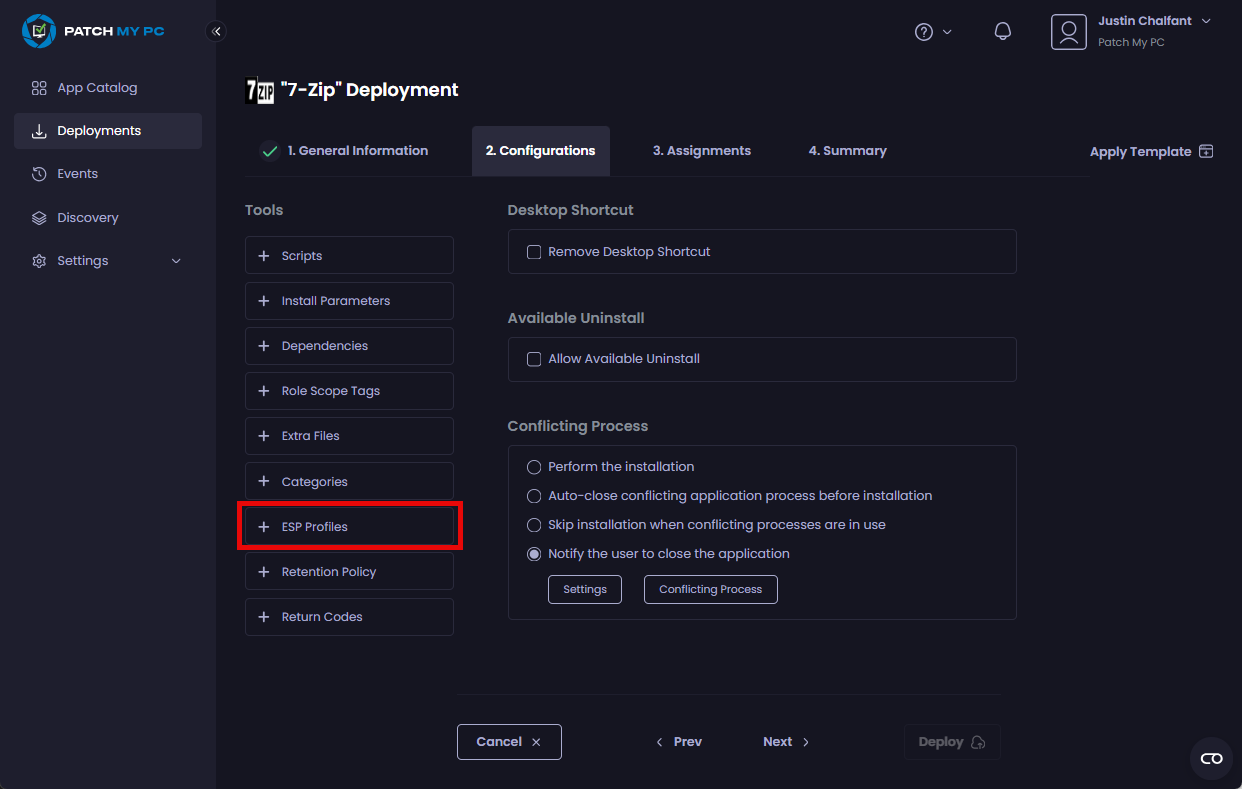Image resolution: width=1242 pixels, height=789 pixels.
Task: Collapse the sidebar with the double-chevron icon
Action: pyautogui.click(x=216, y=31)
